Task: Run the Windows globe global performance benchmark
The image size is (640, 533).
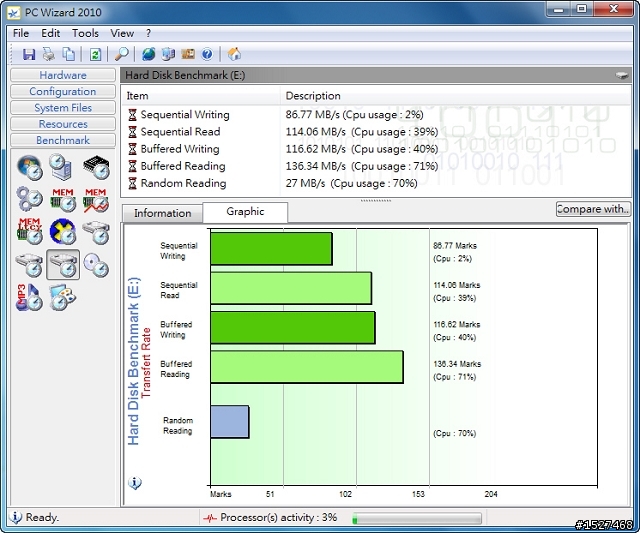Action: tap(30, 167)
